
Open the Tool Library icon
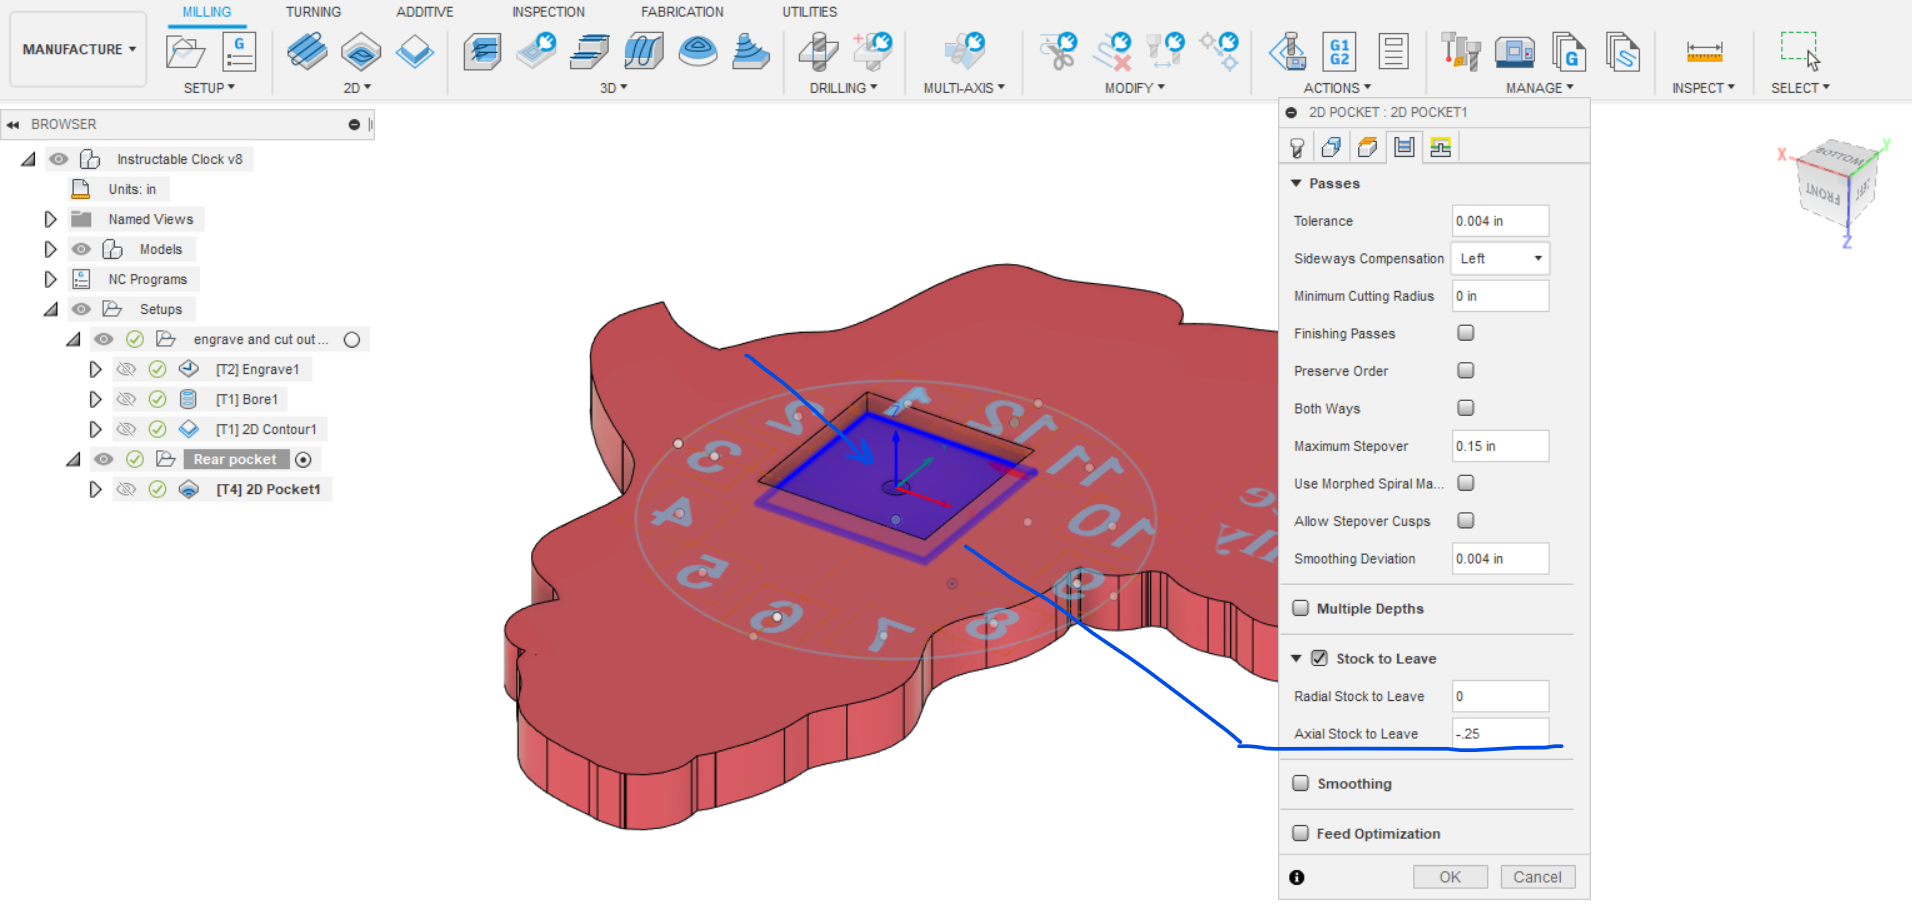(1461, 51)
